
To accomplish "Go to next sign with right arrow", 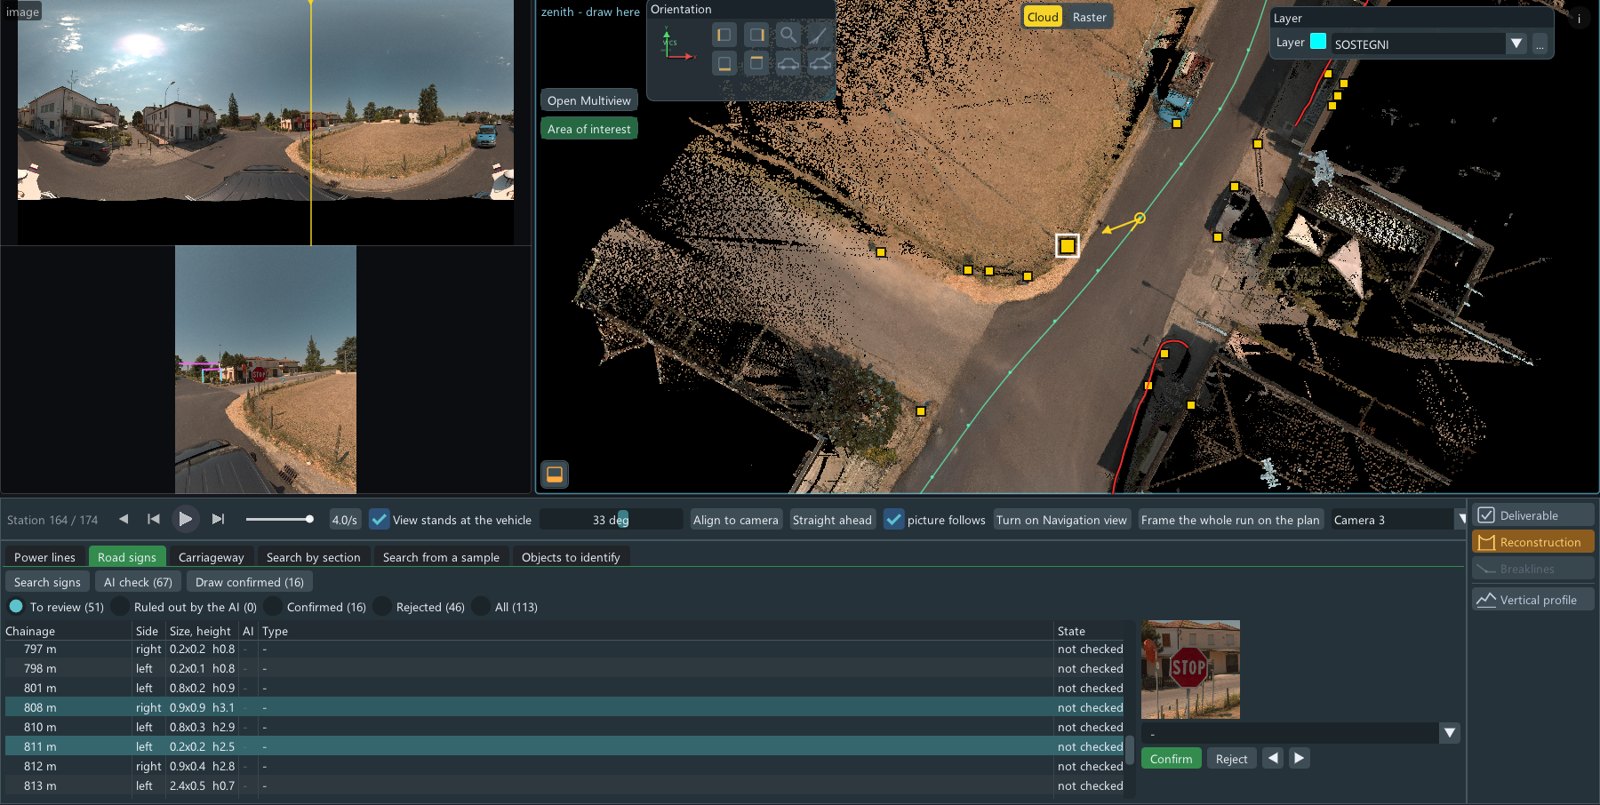I will pyautogui.click(x=1299, y=758).
